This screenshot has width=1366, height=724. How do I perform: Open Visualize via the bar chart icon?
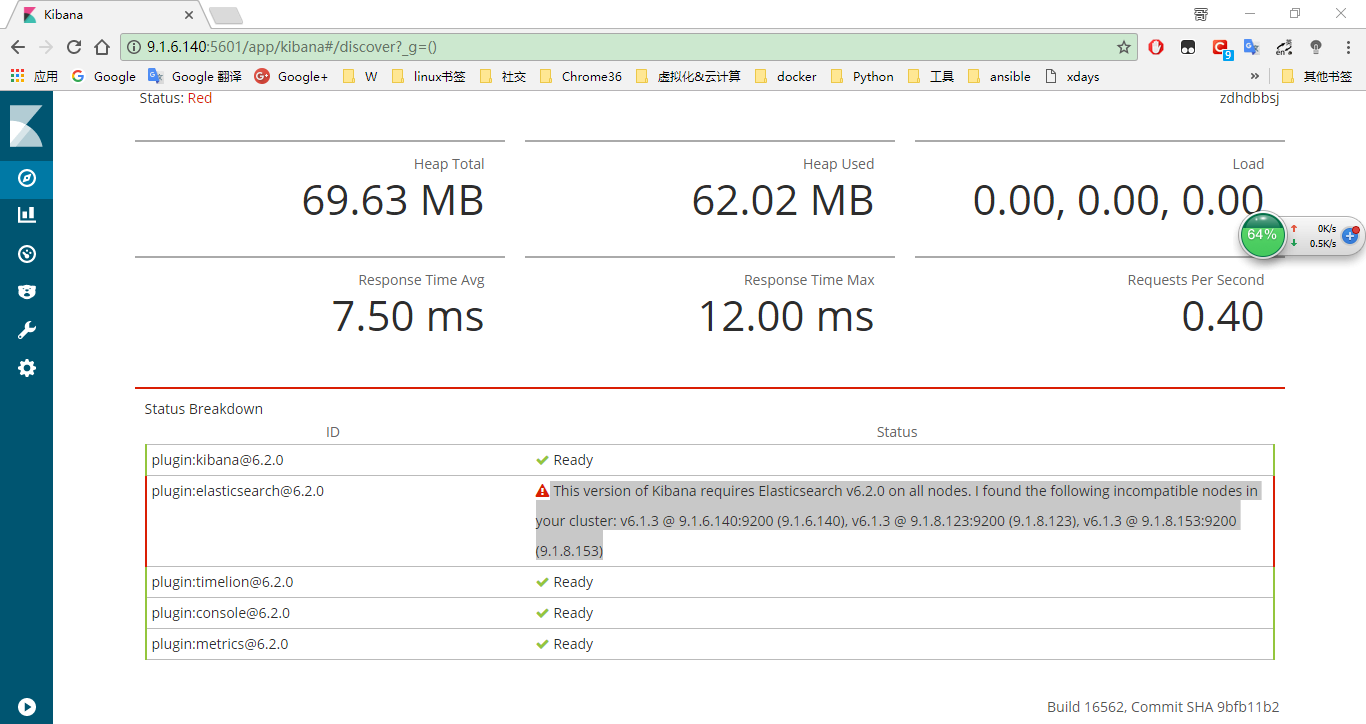click(x=27, y=215)
